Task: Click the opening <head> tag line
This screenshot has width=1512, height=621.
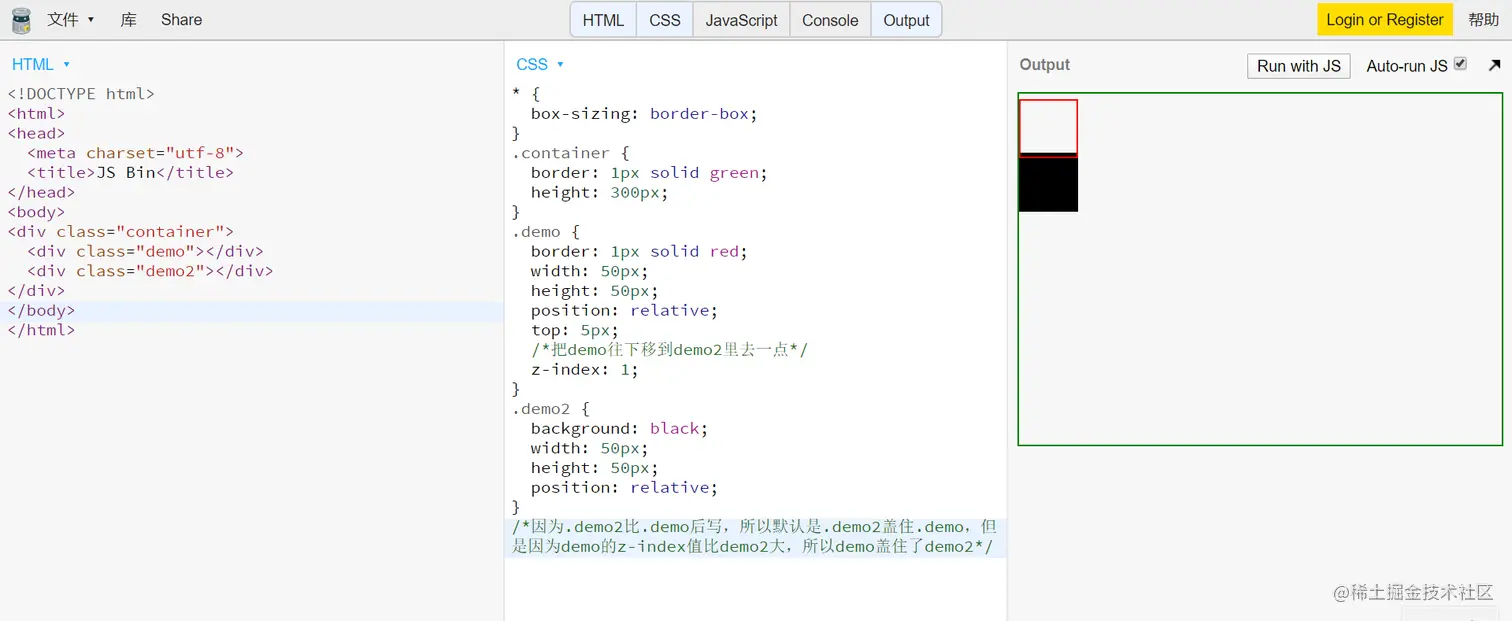Action: [36, 133]
